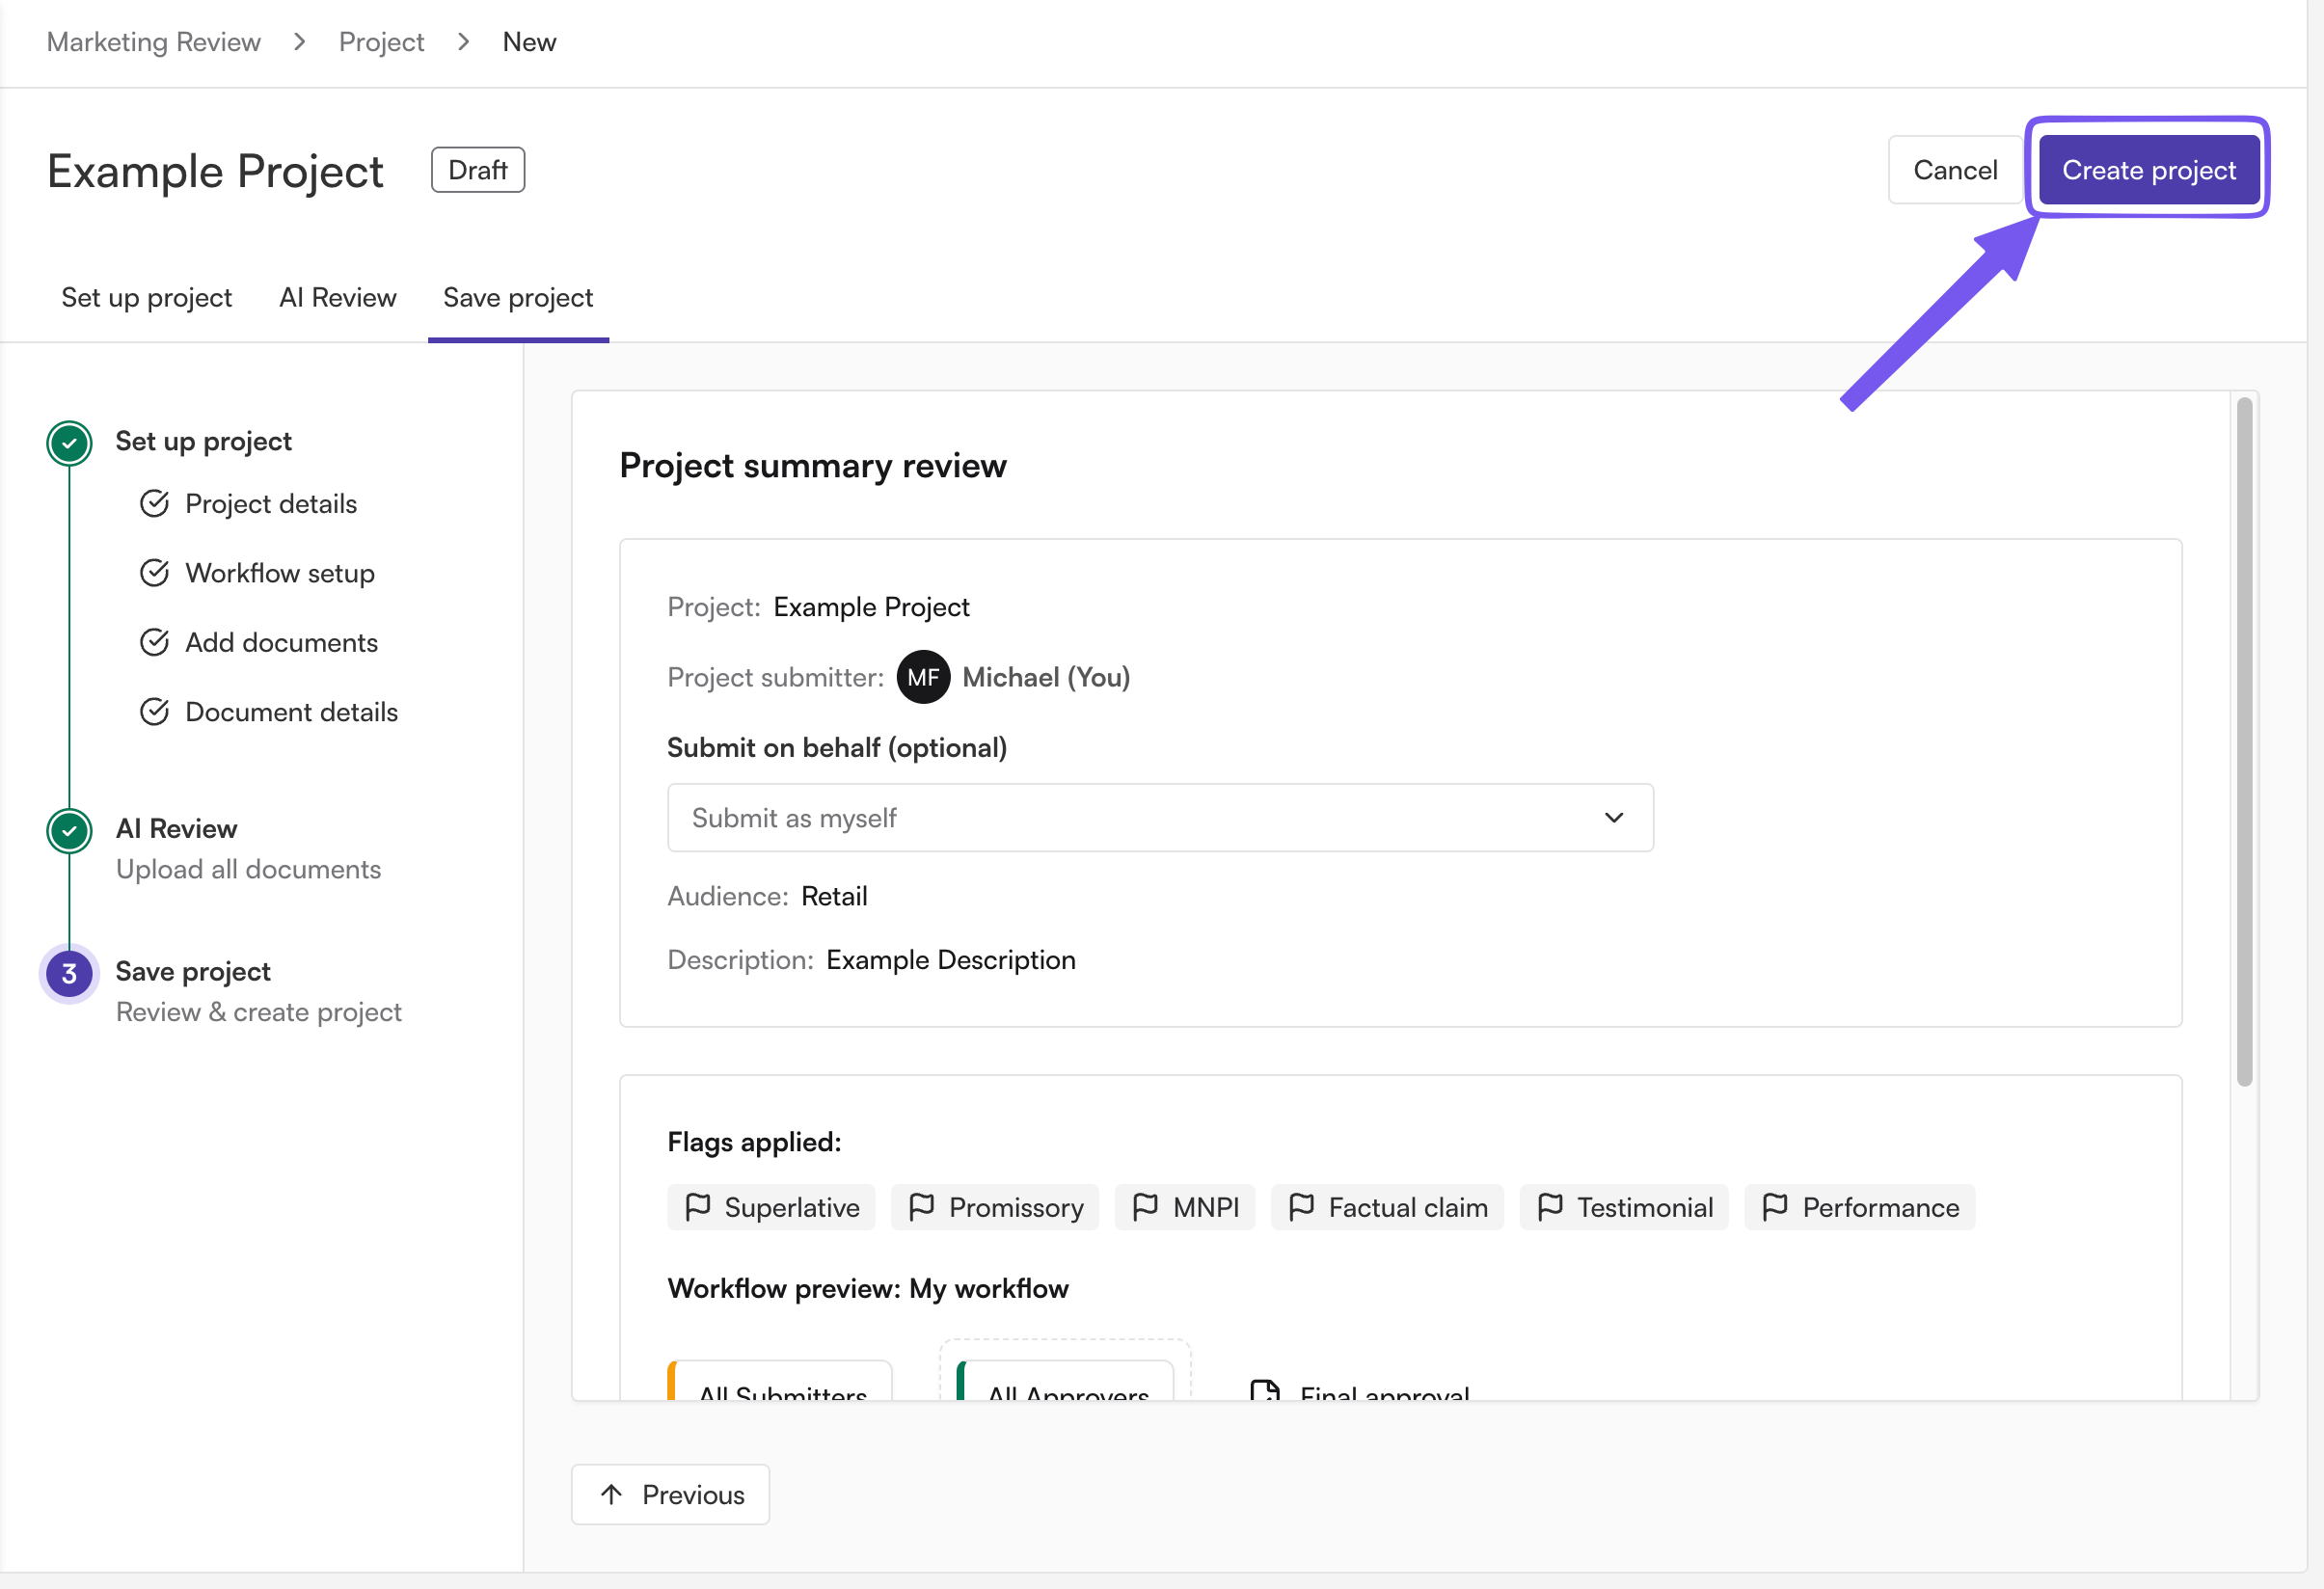Open the Project breadcrumb link

pyautogui.click(x=381, y=42)
